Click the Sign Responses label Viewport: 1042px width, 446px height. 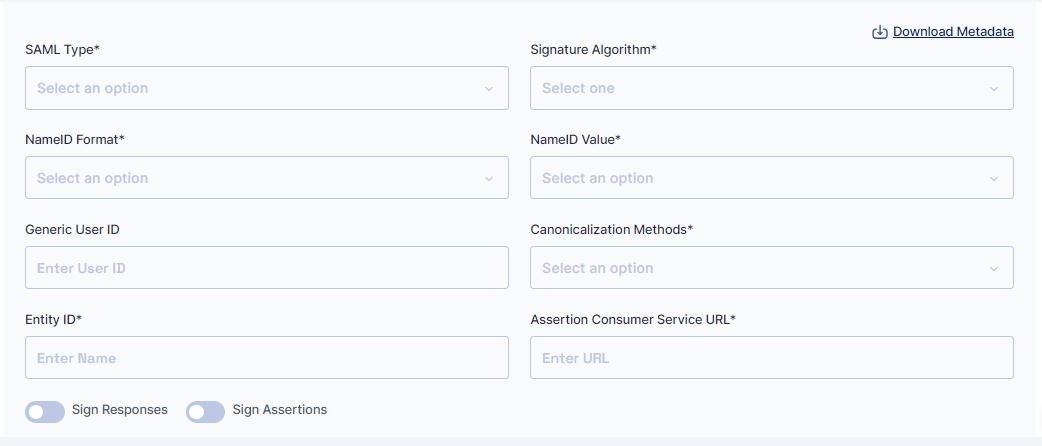[120, 409]
